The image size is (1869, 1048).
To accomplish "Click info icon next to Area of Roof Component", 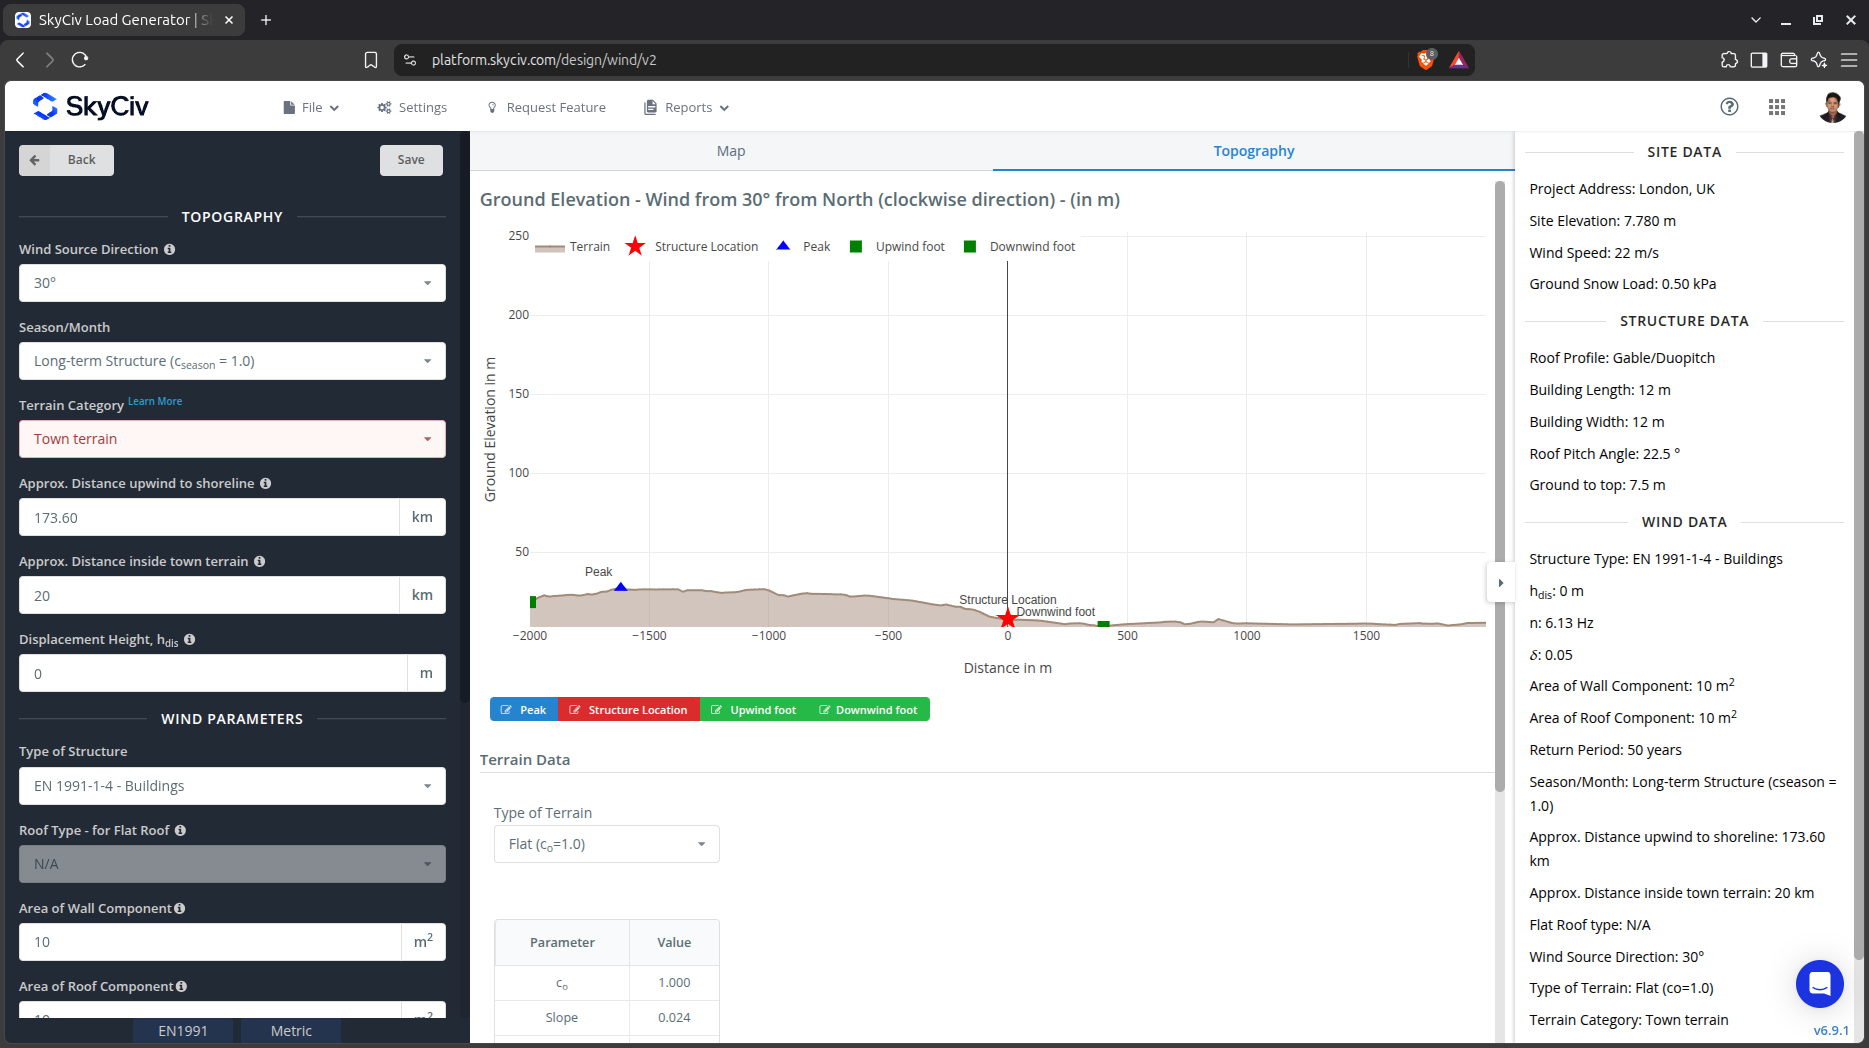I will pos(182,986).
